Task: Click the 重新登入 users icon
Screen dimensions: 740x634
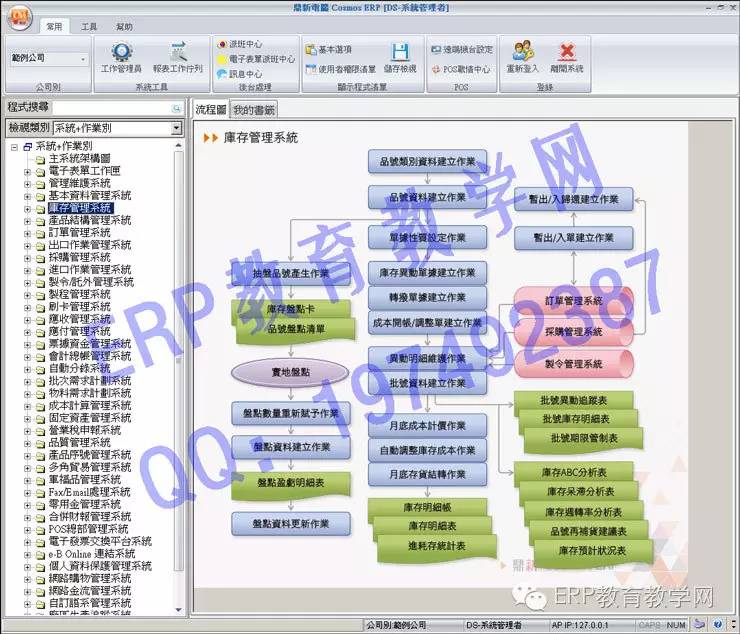Action: (x=523, y=53)
